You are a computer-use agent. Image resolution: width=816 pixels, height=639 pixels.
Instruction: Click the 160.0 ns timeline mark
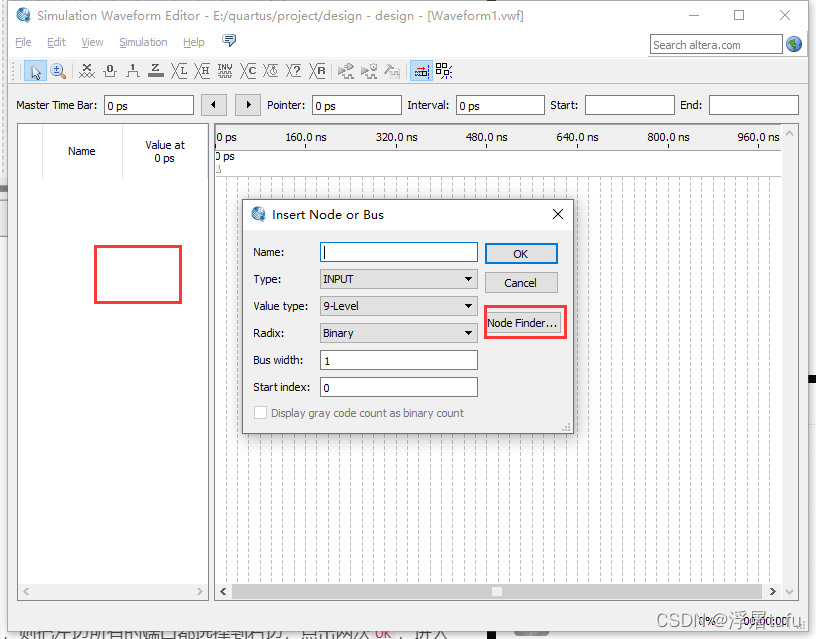click(306, 137)
